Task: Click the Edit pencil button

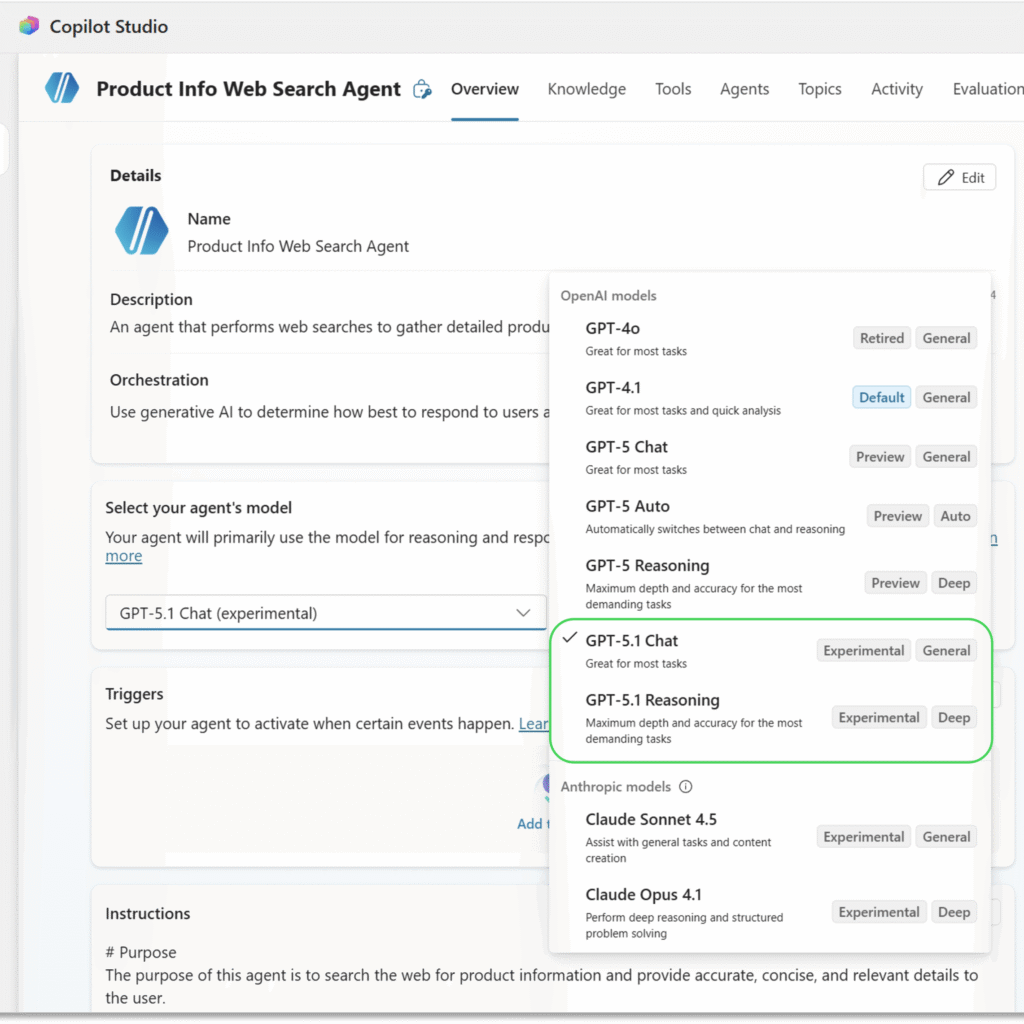Action: point(959,178)
